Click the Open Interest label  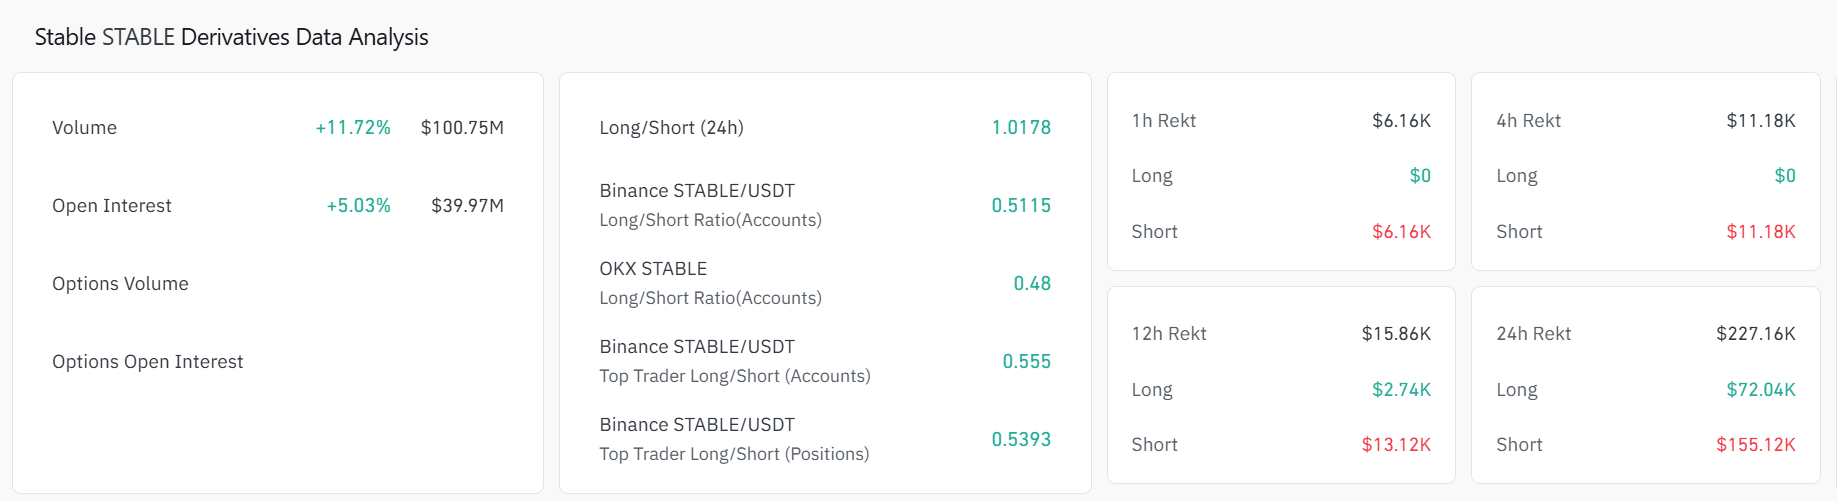click(x=112, y=206)
